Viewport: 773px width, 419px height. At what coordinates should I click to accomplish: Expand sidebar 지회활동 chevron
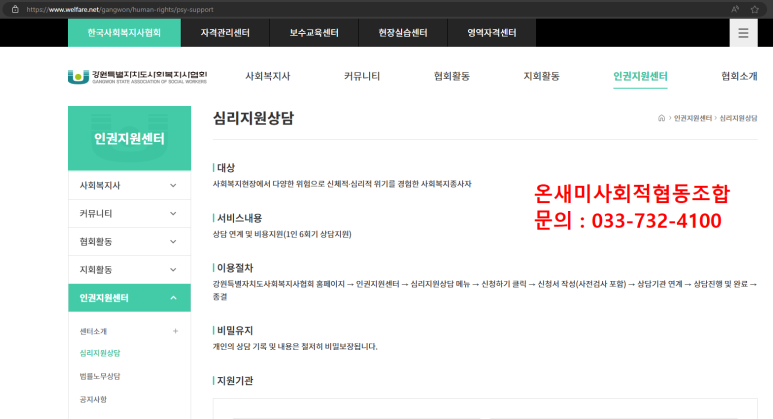click(x=173, y=270)
